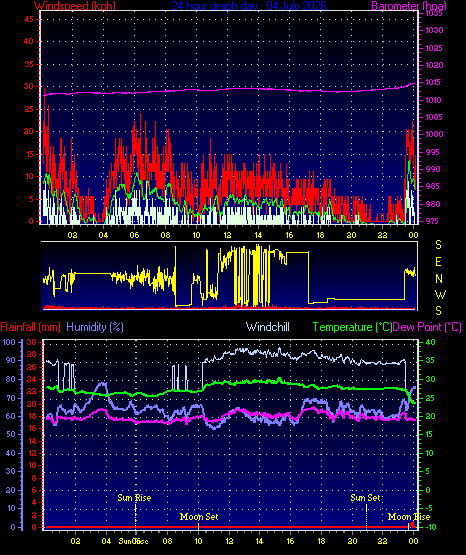Click the Rainfall (mm) legend label
Viewport: 466px width, 555px height.
(x=30, y=327)
